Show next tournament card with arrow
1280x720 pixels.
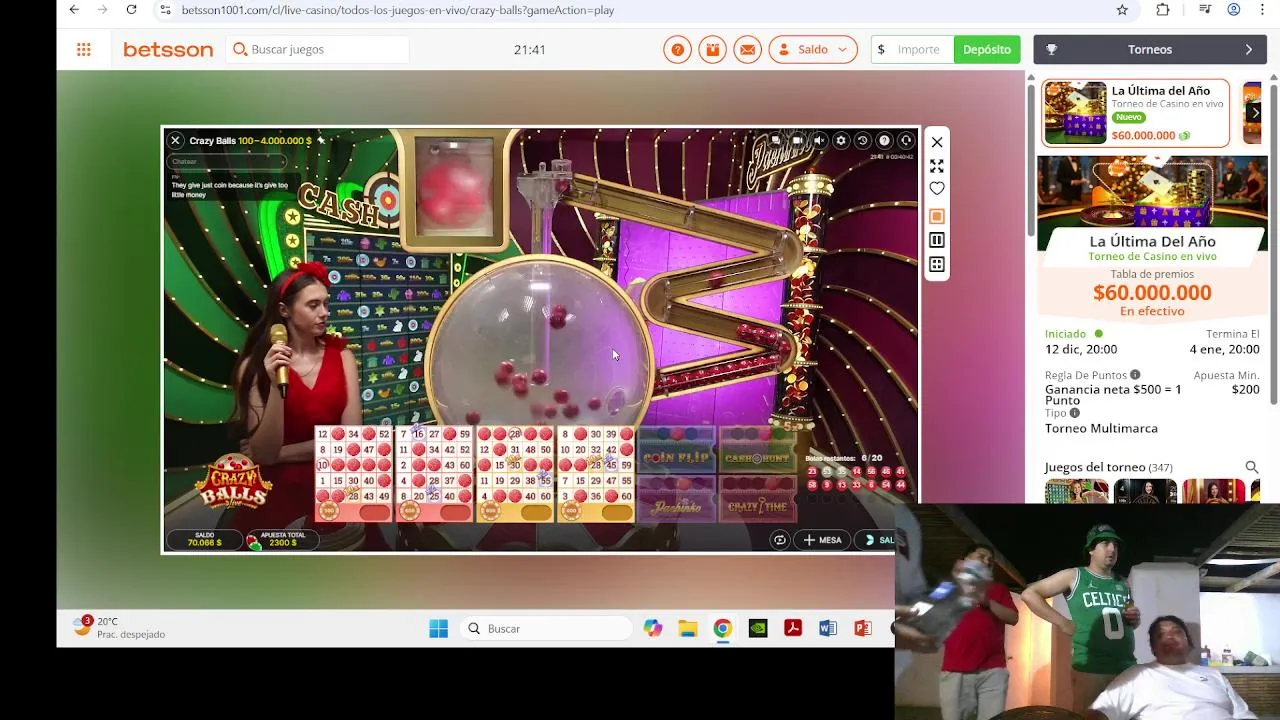1255,113
